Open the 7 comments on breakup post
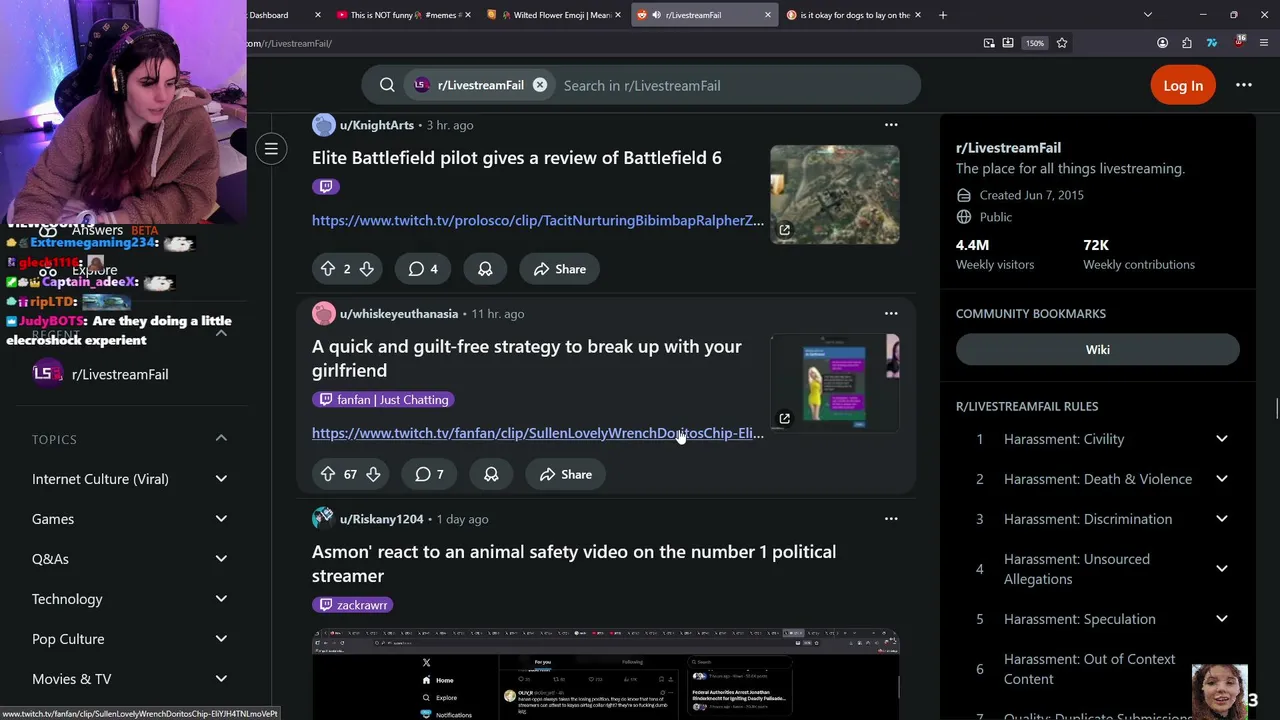The width and height of the screenshot is (1280, 720). pyautogui.click(x=429, y=474)
